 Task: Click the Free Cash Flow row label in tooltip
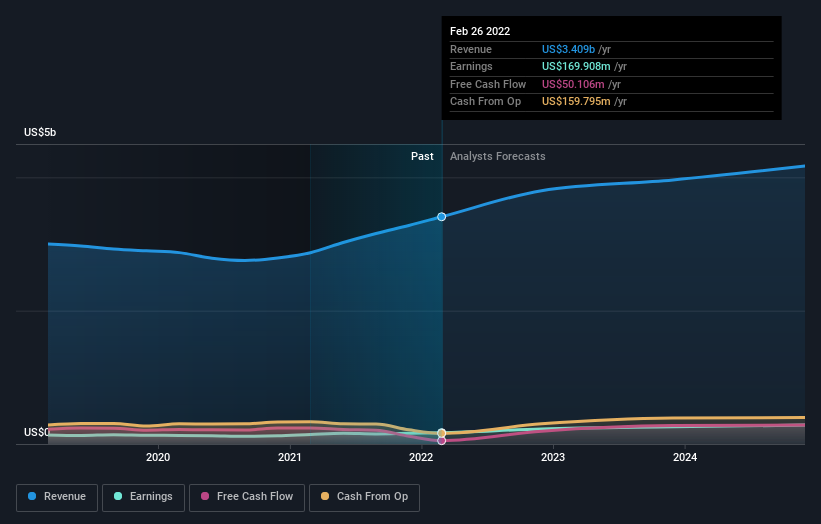tap(488, 84)
